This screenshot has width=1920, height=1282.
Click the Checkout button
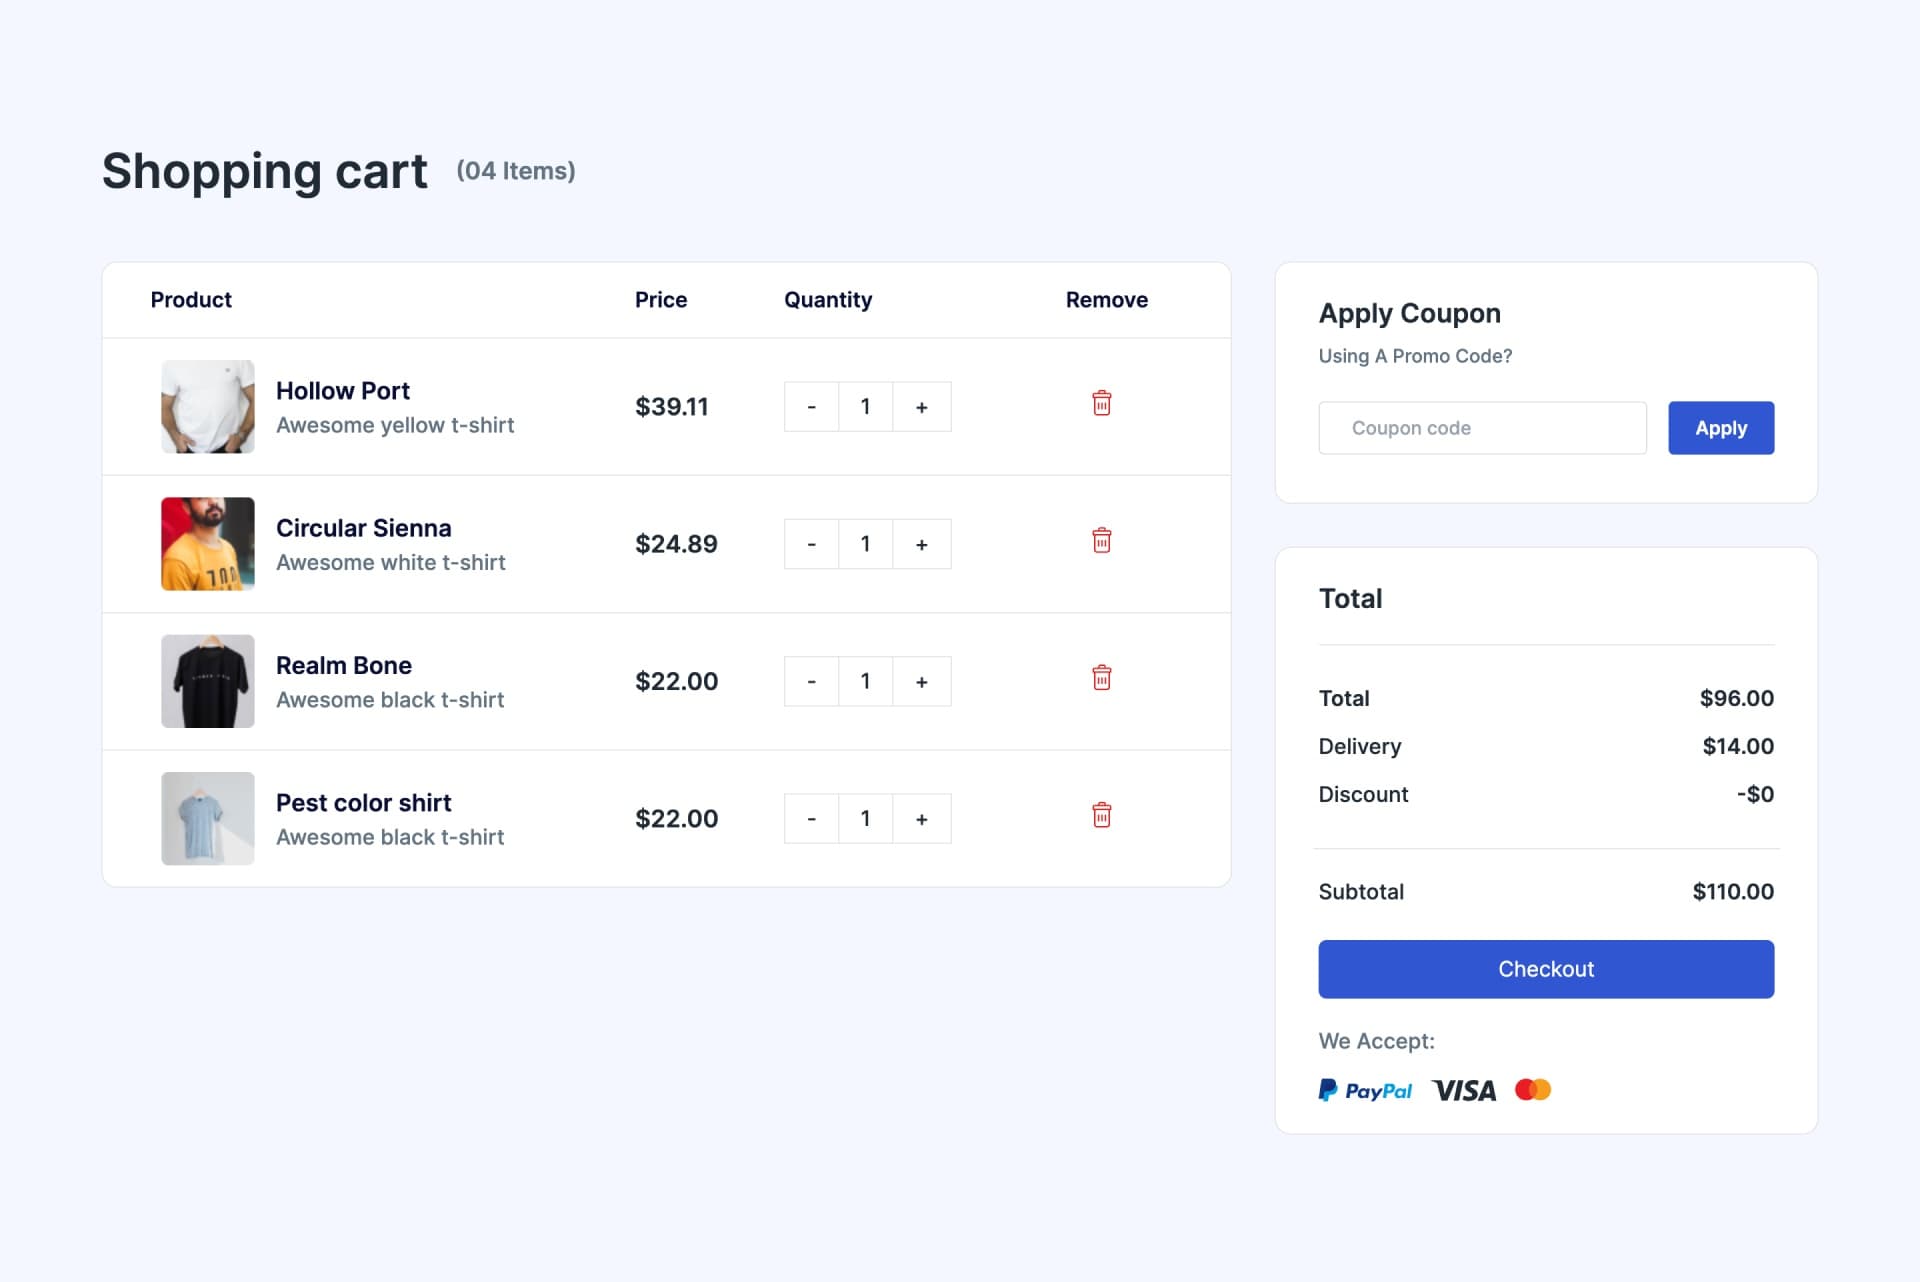(1545, 969)
